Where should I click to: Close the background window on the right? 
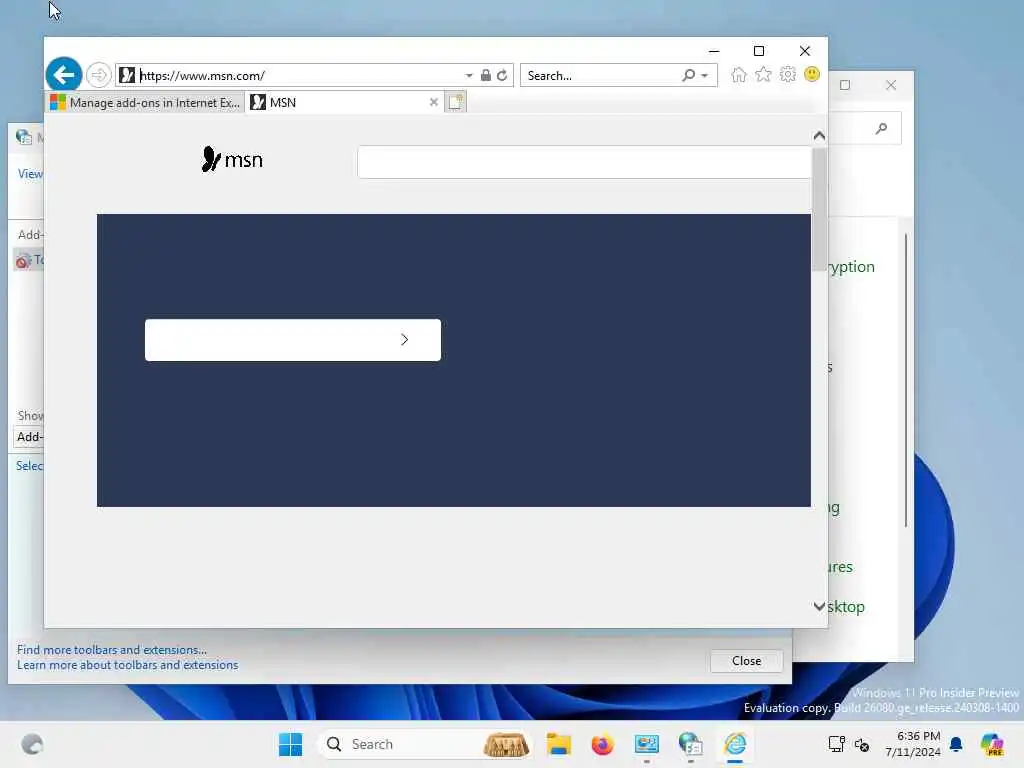(891, 85)
